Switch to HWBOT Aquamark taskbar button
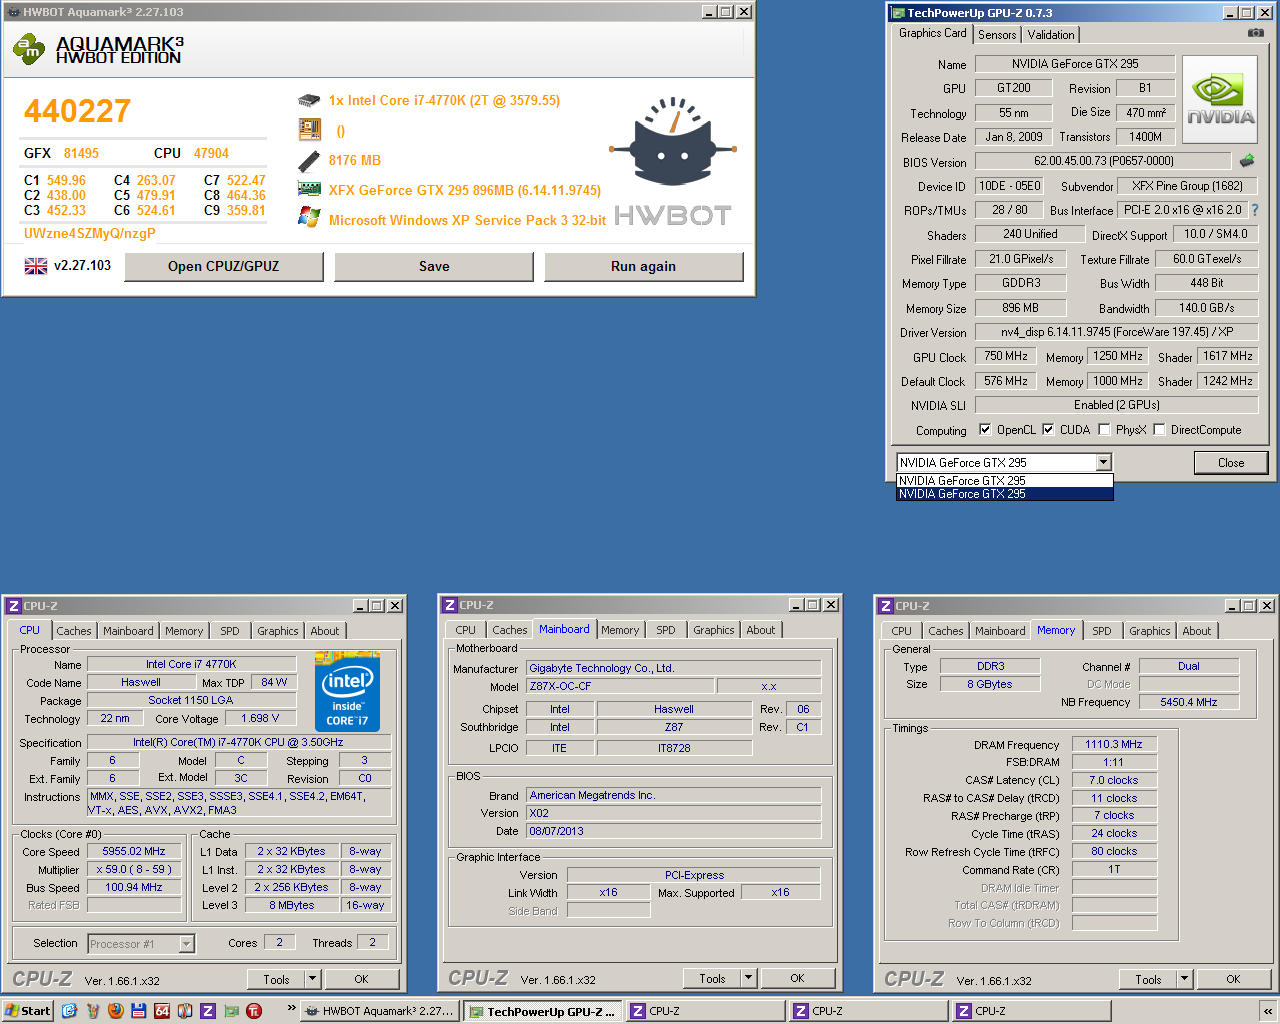1280x1024 pixels. point(379,1011)
